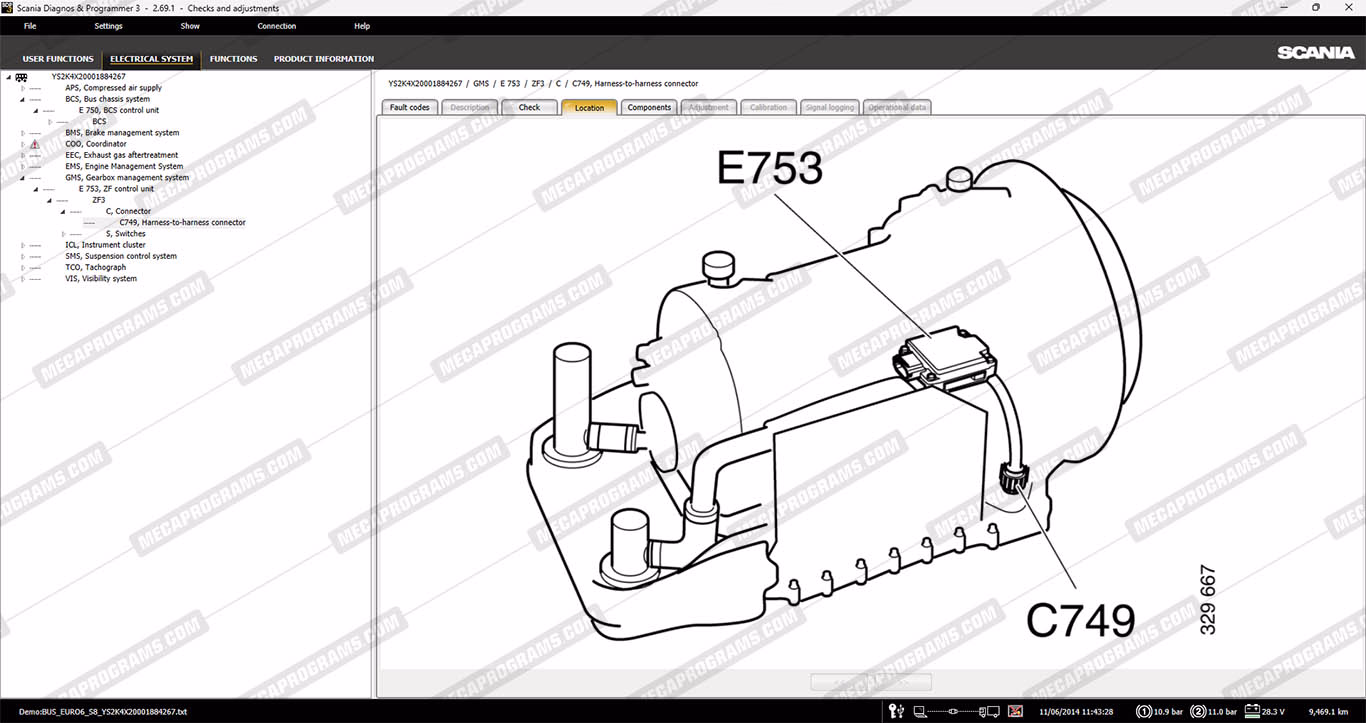
Task: Switch to the Fault codes tab
Action: [410, 107]
